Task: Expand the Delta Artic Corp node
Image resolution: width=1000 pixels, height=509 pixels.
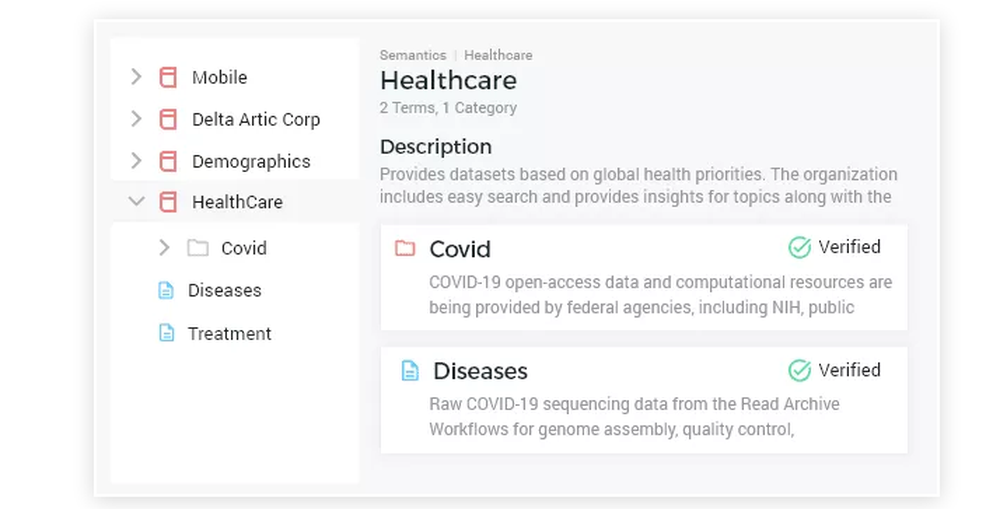Action: click(x=136, y=119)
